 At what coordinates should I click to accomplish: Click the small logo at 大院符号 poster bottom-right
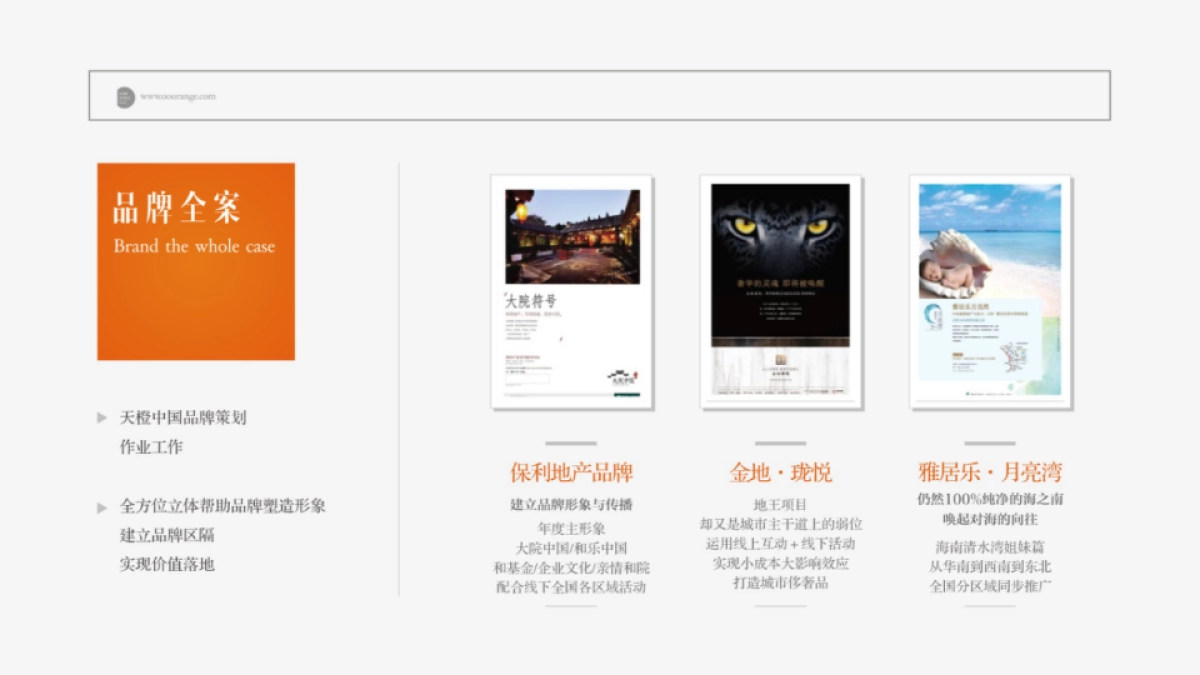coord(622,378)
